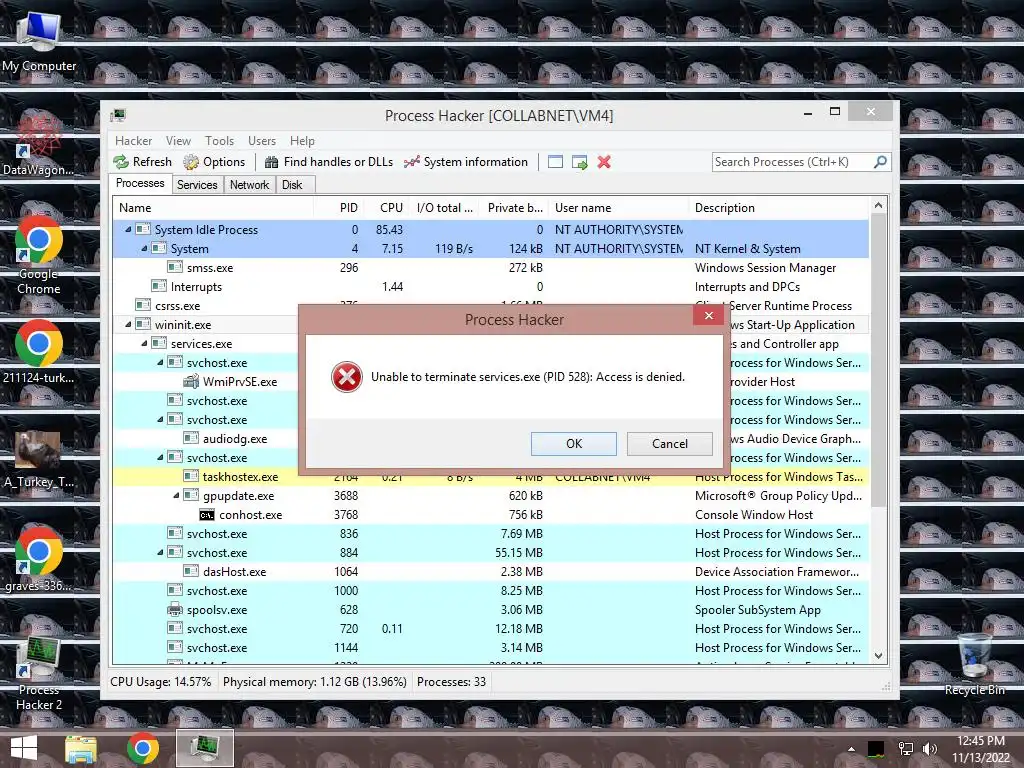
Task: Click the process list scrollbar thumb
Action: [878, 359]
